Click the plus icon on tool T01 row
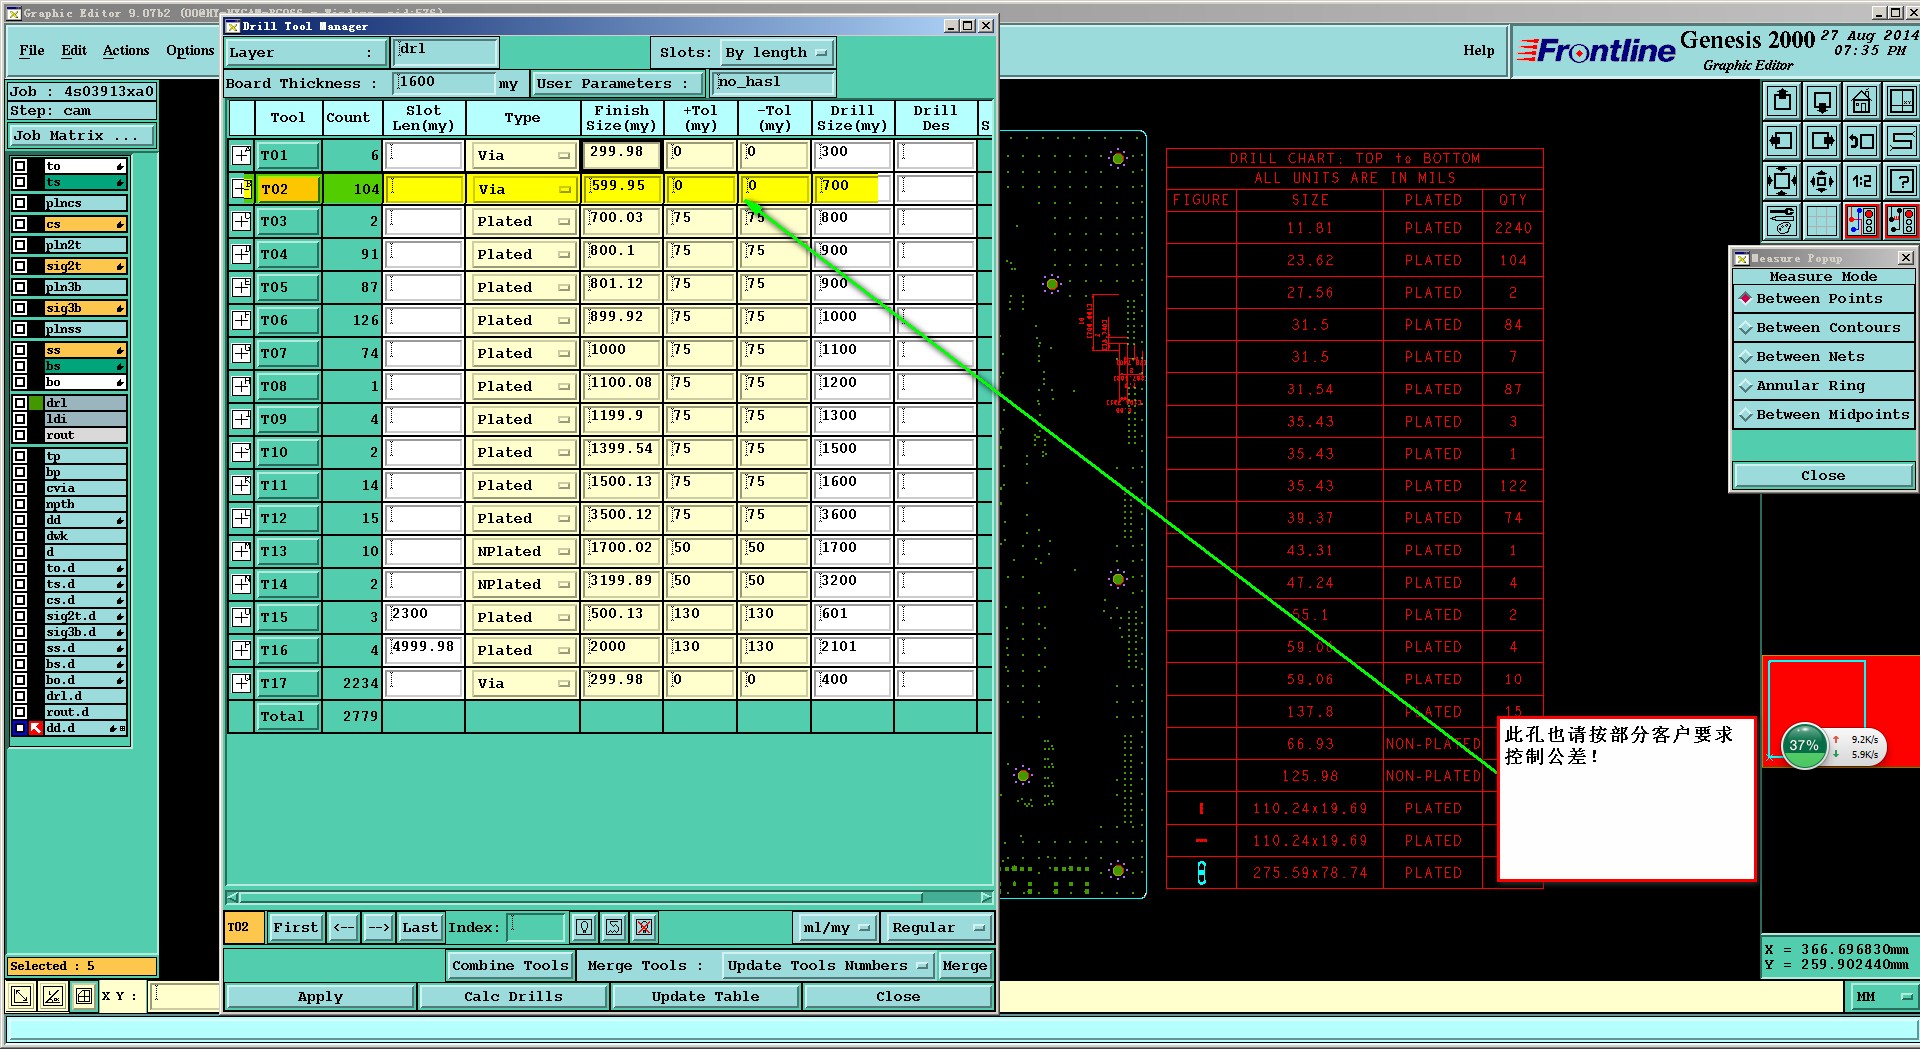Viewport: 1920px width, 1049px height. pyautogui.click(x=241, y=155)
